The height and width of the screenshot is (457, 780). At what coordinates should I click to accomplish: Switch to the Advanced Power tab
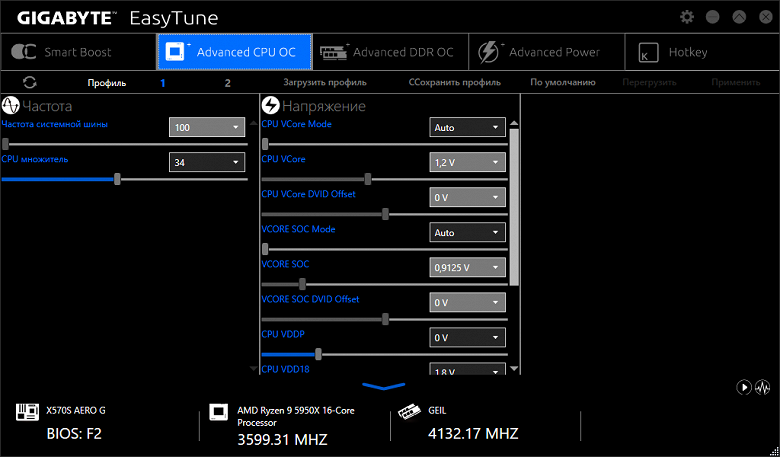pyautogui.click(x=547, y=52)
